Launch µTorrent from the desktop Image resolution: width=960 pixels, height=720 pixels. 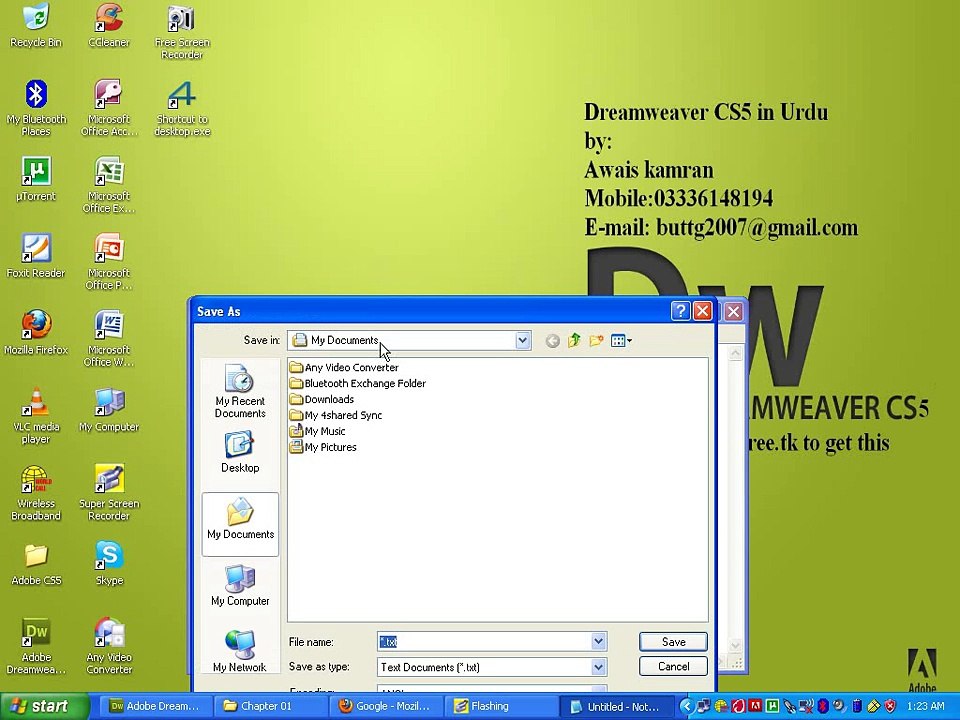coord(36,179)
